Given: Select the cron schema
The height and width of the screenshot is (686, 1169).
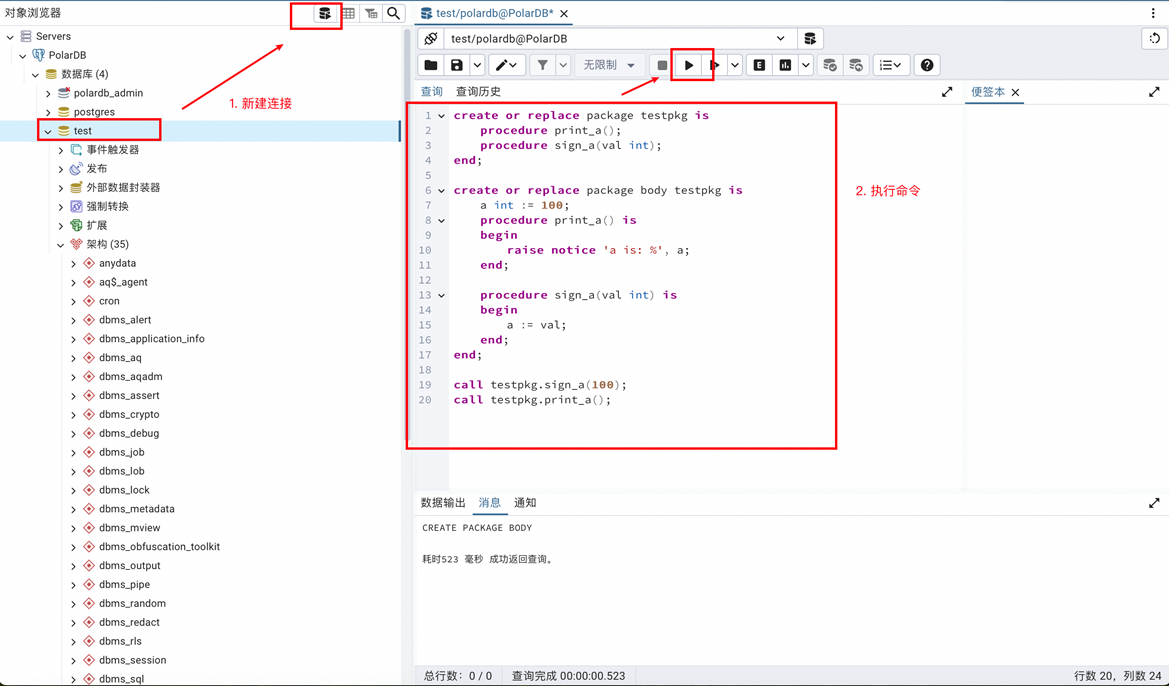Looking at the screenshot, I should [109, 301].
